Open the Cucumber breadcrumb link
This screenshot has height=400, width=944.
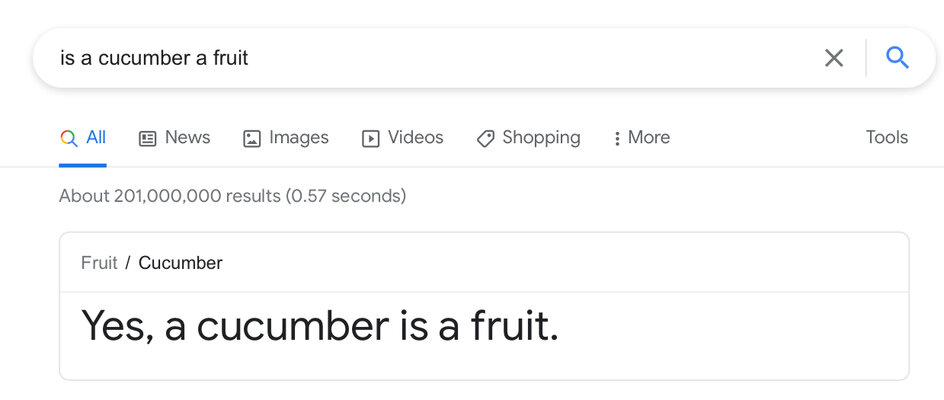tap(181, 263)
